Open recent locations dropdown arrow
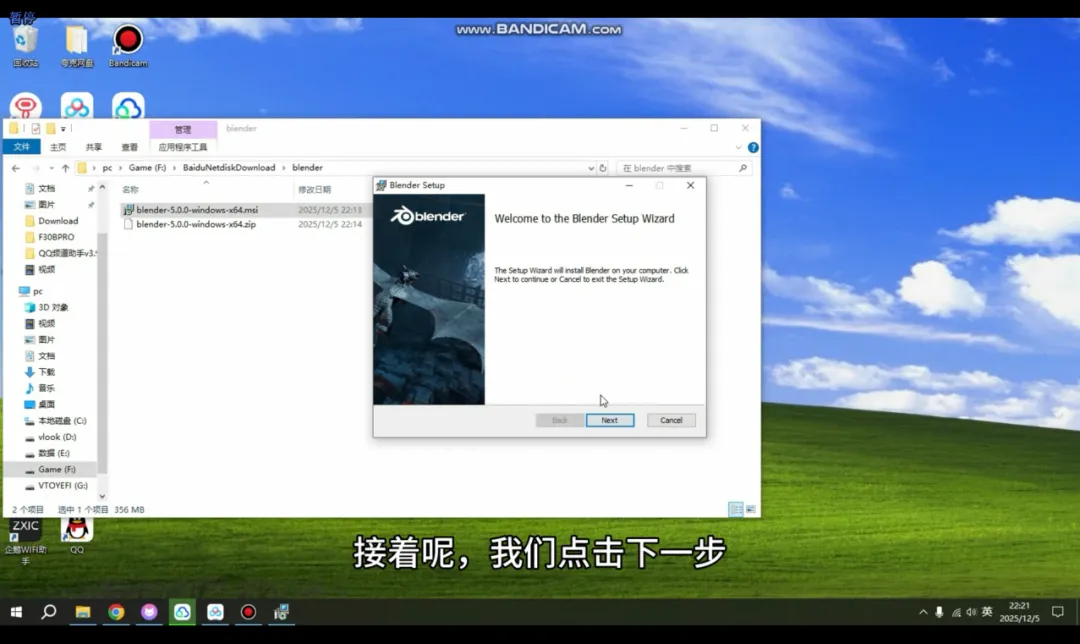Viewport: 1080px width, 644px height. point(51,168)
